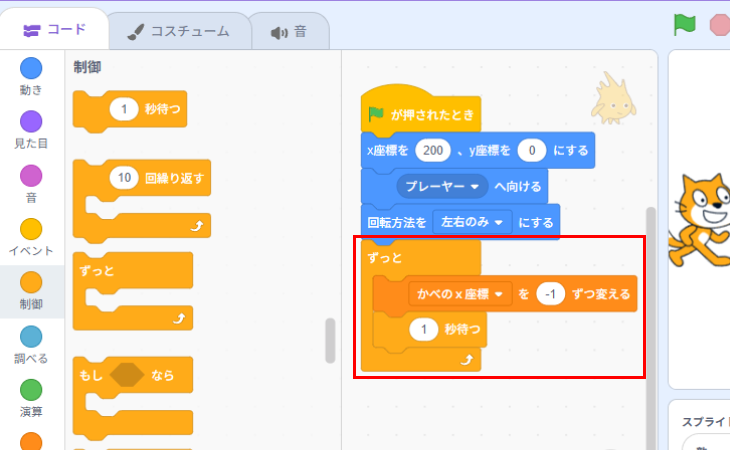Expand the 左右のみ rotation style dropdown

tap(471, 221)
